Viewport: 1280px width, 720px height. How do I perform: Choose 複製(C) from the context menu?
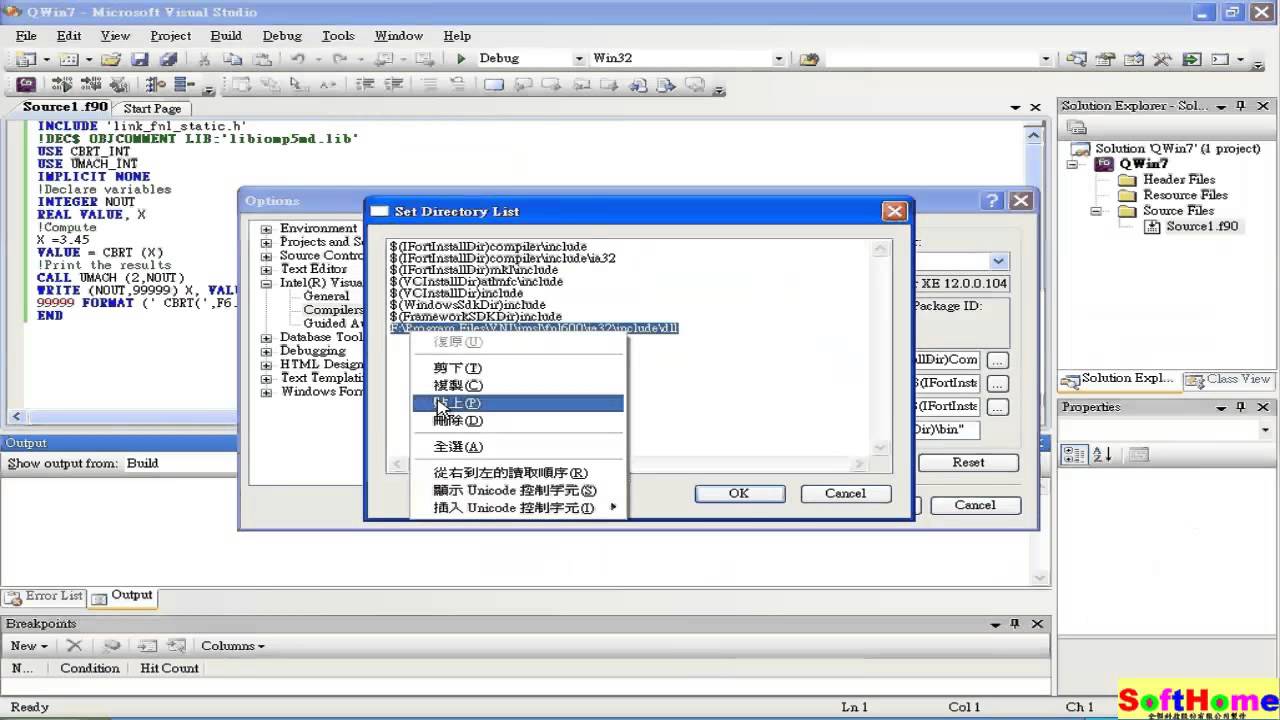(518, 385)
